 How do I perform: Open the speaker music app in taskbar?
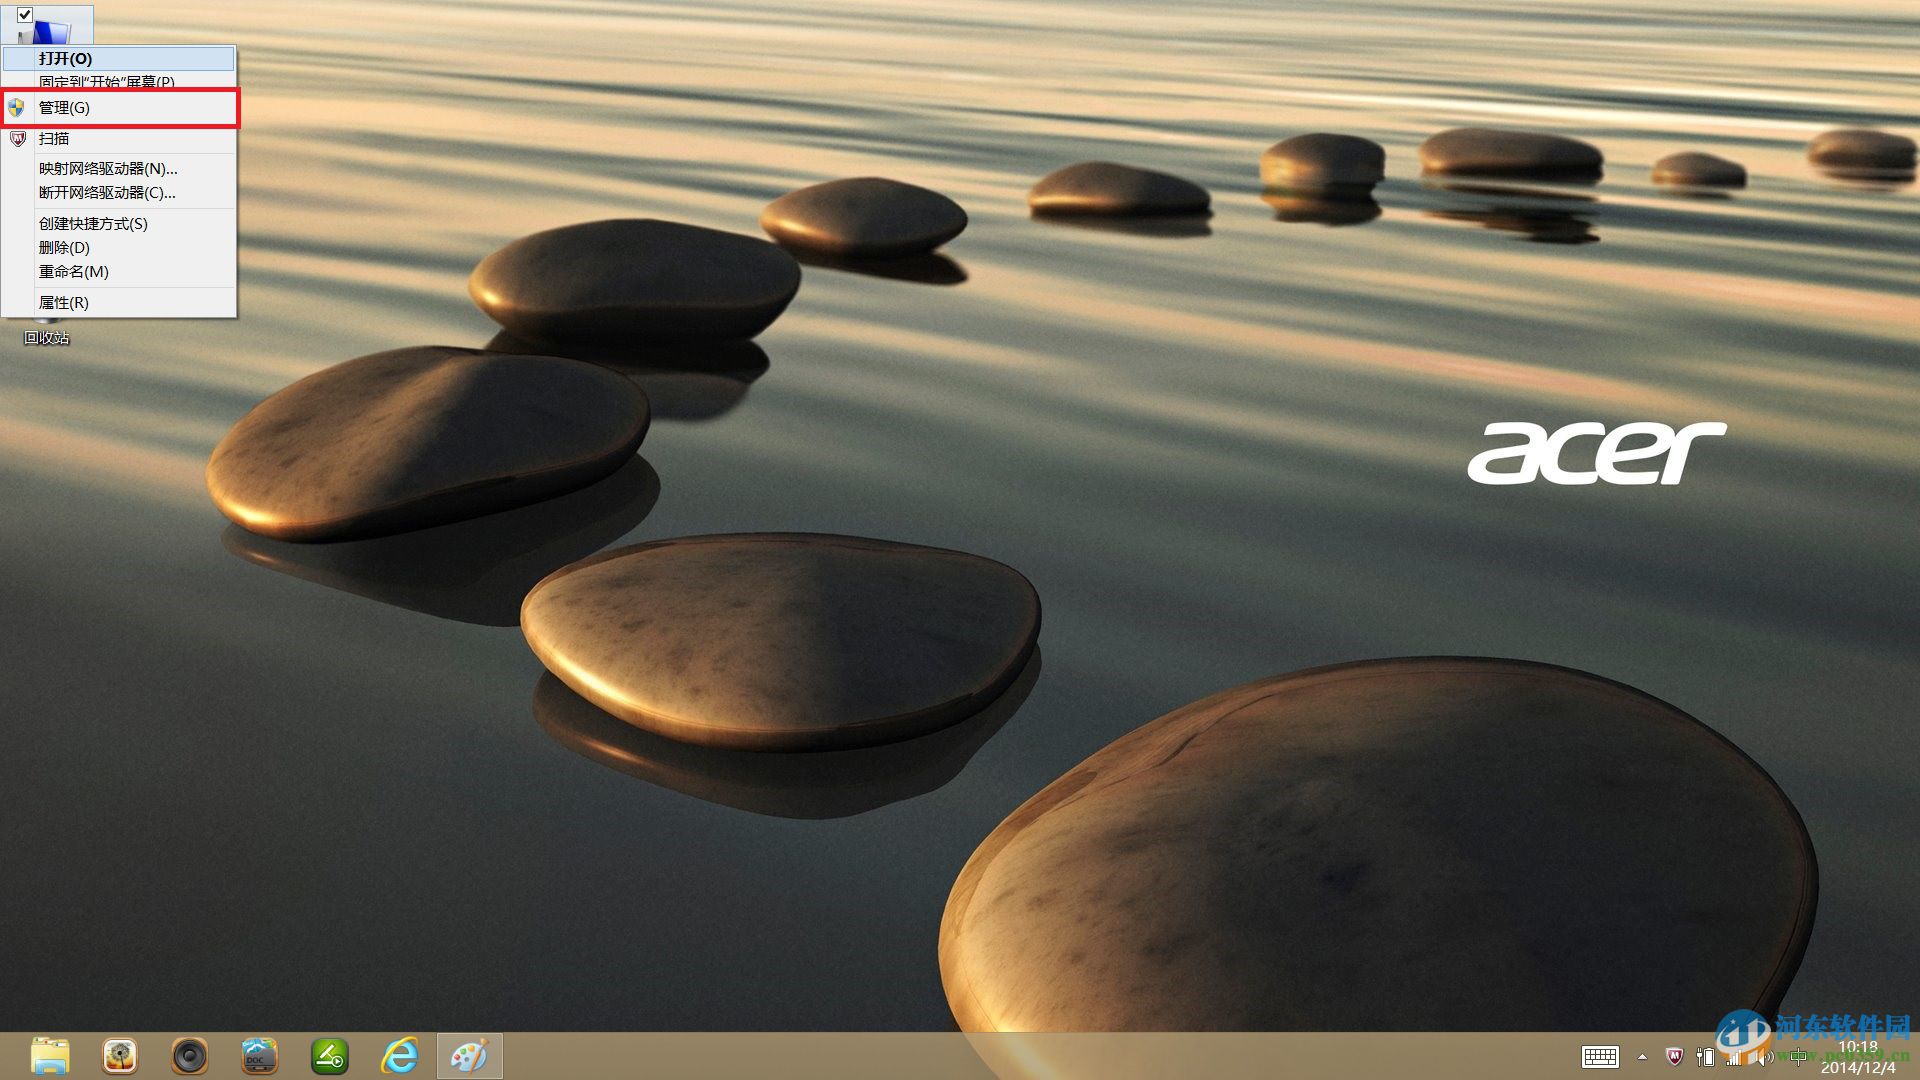coord(190,1056)
